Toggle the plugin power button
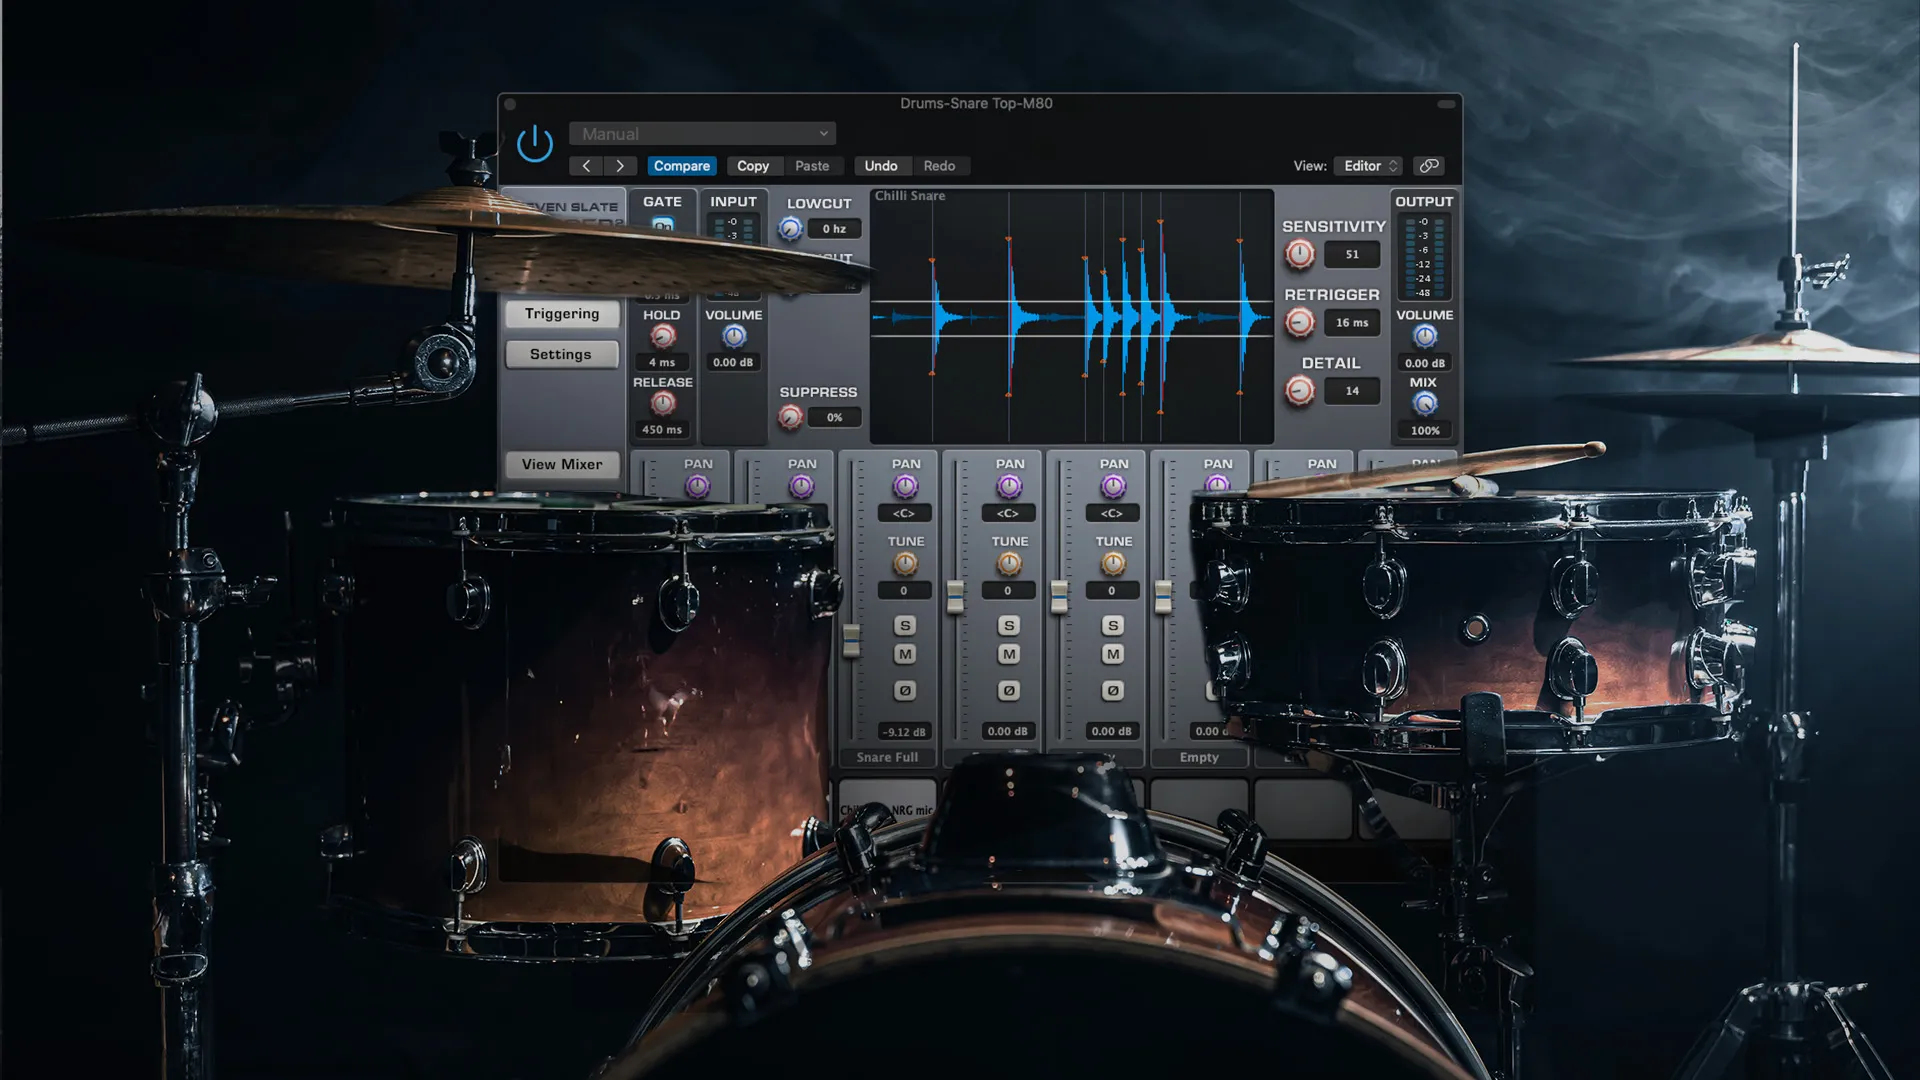 coord(535,143)
